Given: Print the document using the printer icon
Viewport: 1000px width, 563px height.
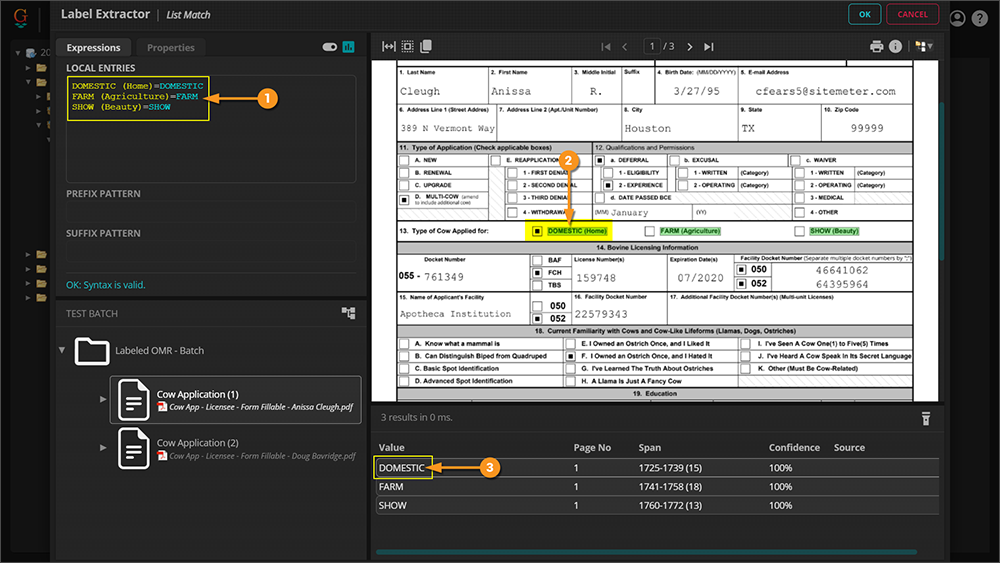Looking at the screenshot, I should tap(877, 47).
